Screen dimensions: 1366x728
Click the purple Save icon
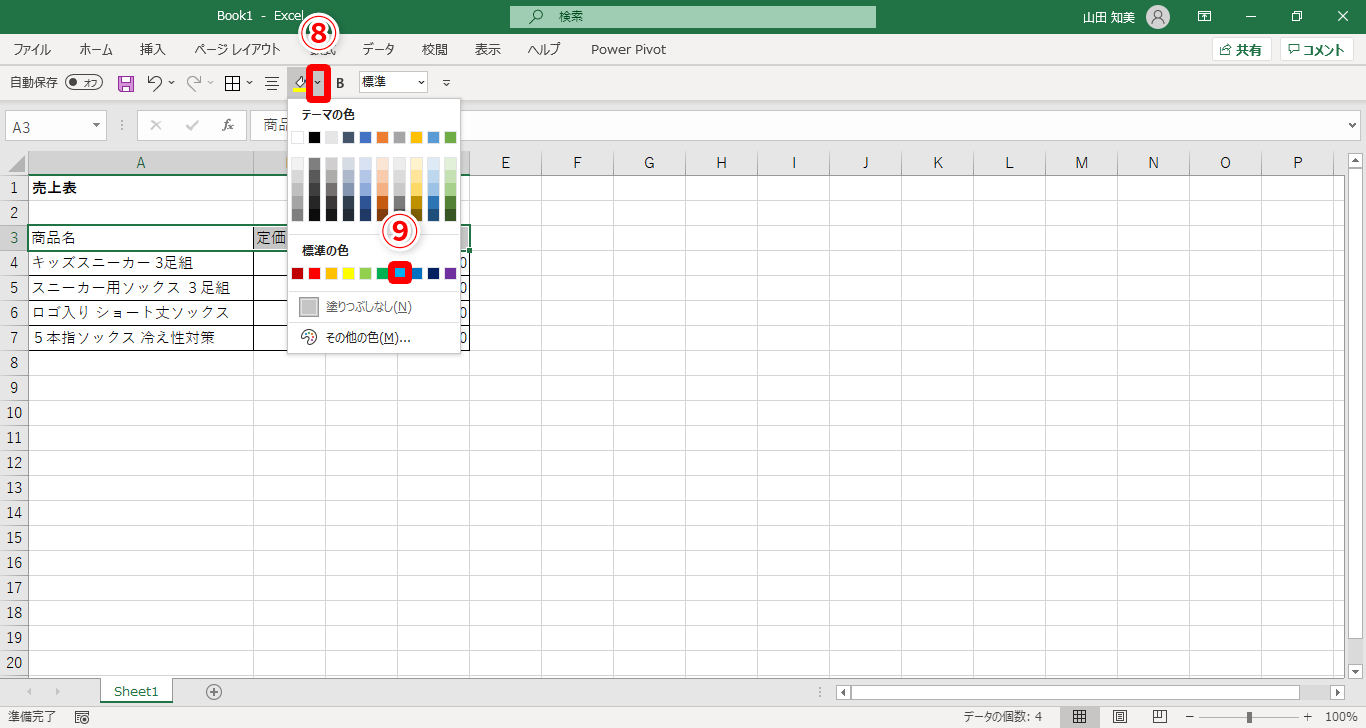pyautogui.click(x=126, y=83)
